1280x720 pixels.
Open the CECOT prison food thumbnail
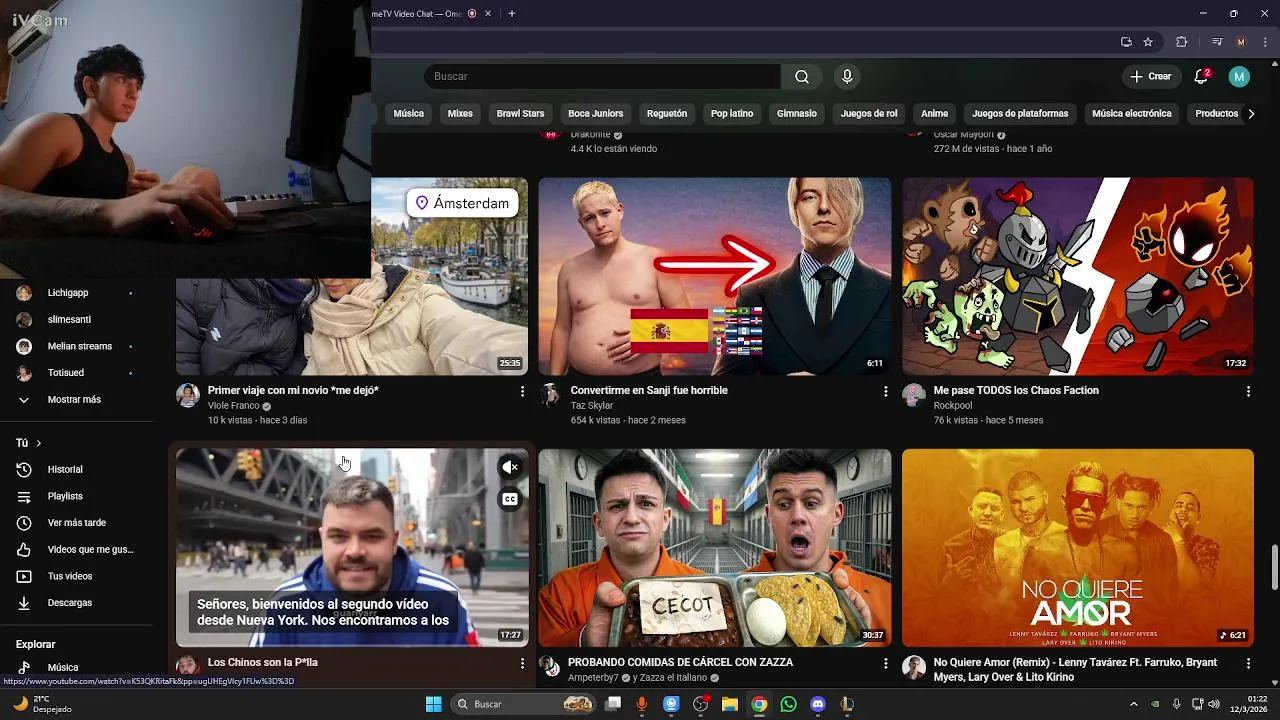click(715, 548)
